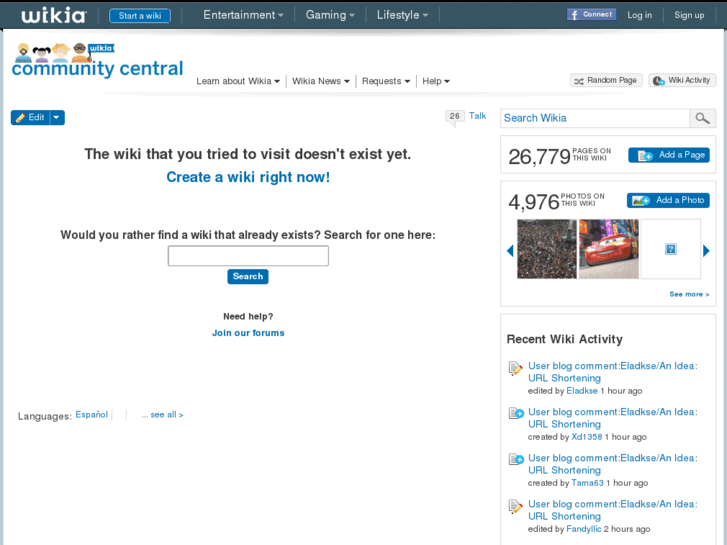The width and height of the screenshot is (727, 545).
Task: Click the 26,779 pages count text
Action: 539,157
